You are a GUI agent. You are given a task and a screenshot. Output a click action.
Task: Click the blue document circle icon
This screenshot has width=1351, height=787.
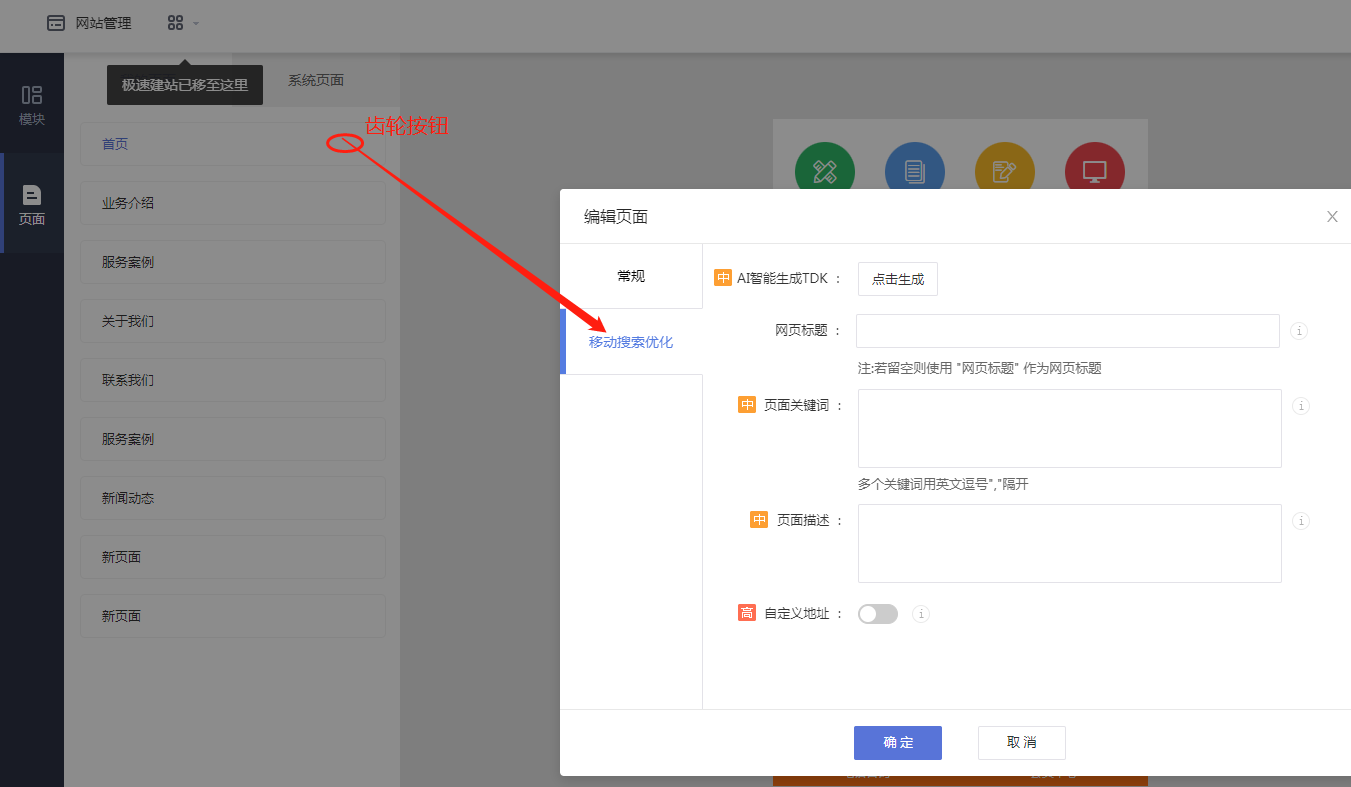click(915, 167)
